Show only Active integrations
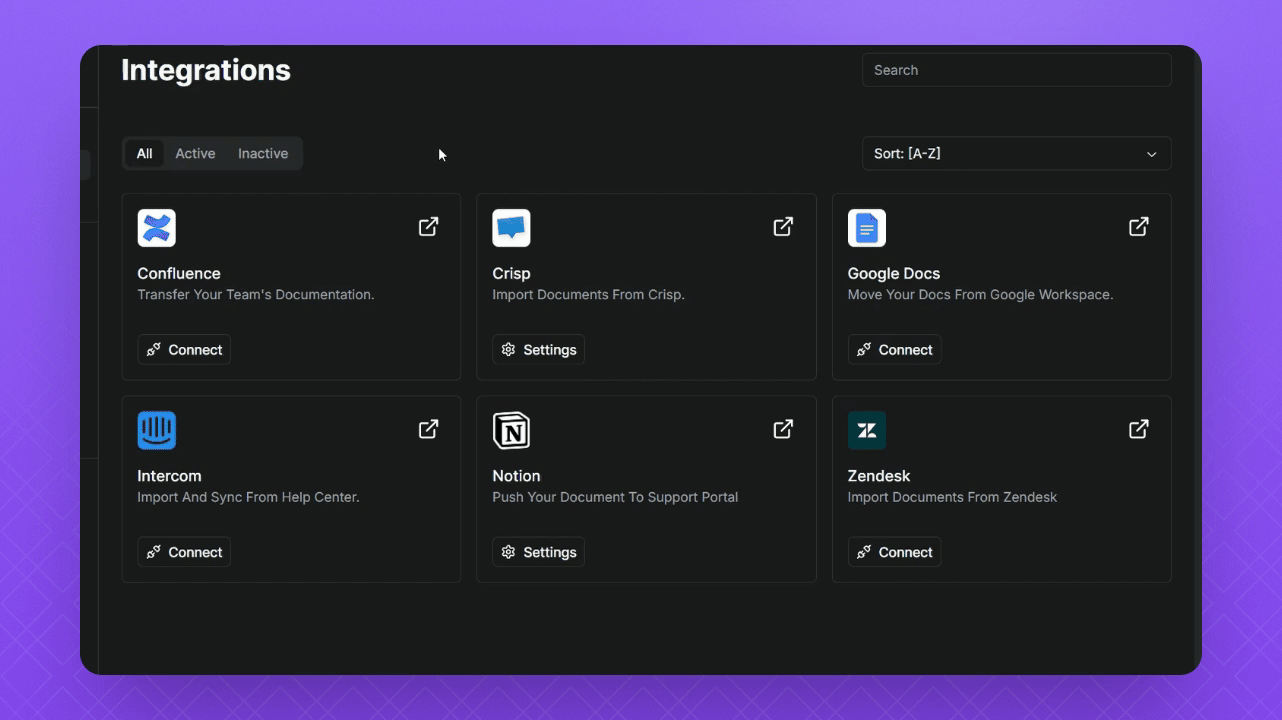Image resolution: width=1282 pixels, height=720 pixels. (195, 154)
